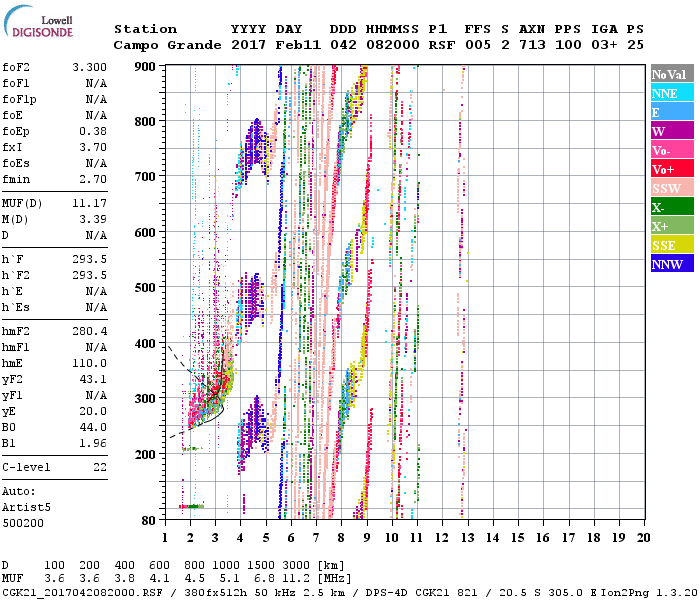Click the 13 MHz frequency axis label
Viewport: 700px width, 600px height.
point(467,538)
